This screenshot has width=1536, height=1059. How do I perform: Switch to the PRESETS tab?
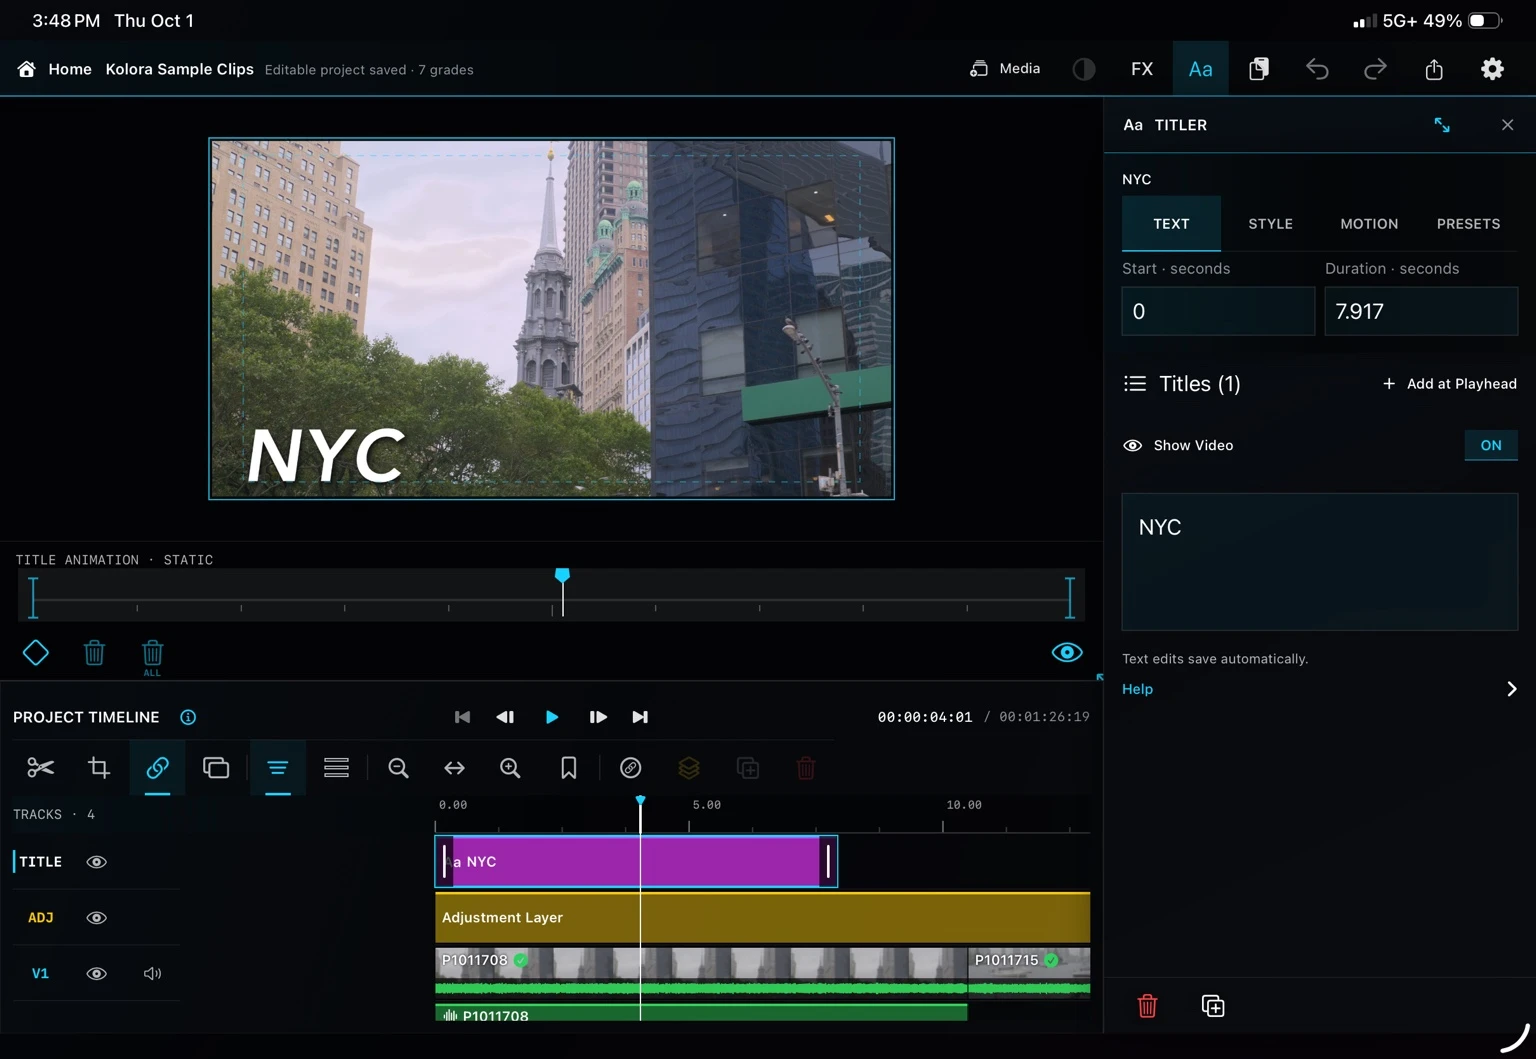1468,224
